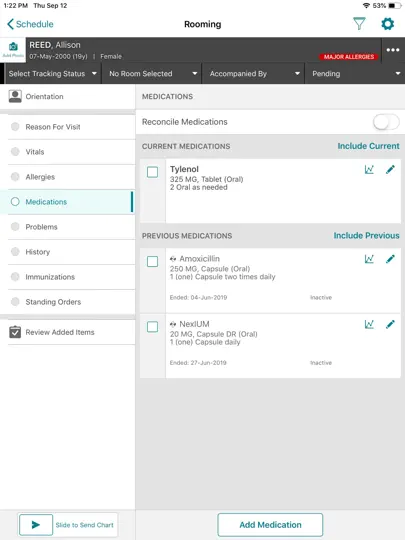Open No Room Selected dropdown
The image size is (405, 540).
tap(152, 73)
